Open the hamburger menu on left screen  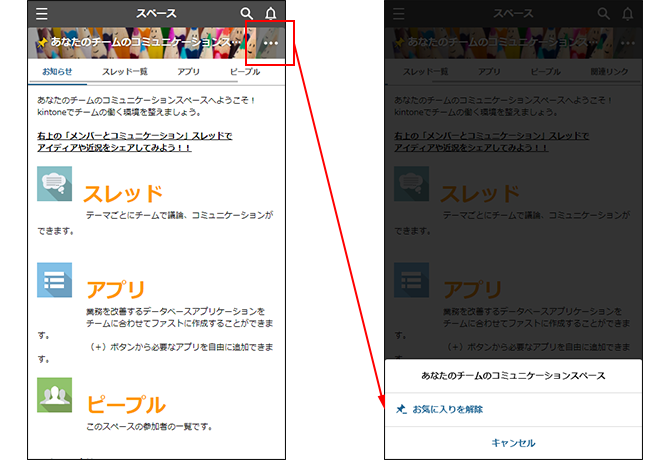tap(41, 14)
